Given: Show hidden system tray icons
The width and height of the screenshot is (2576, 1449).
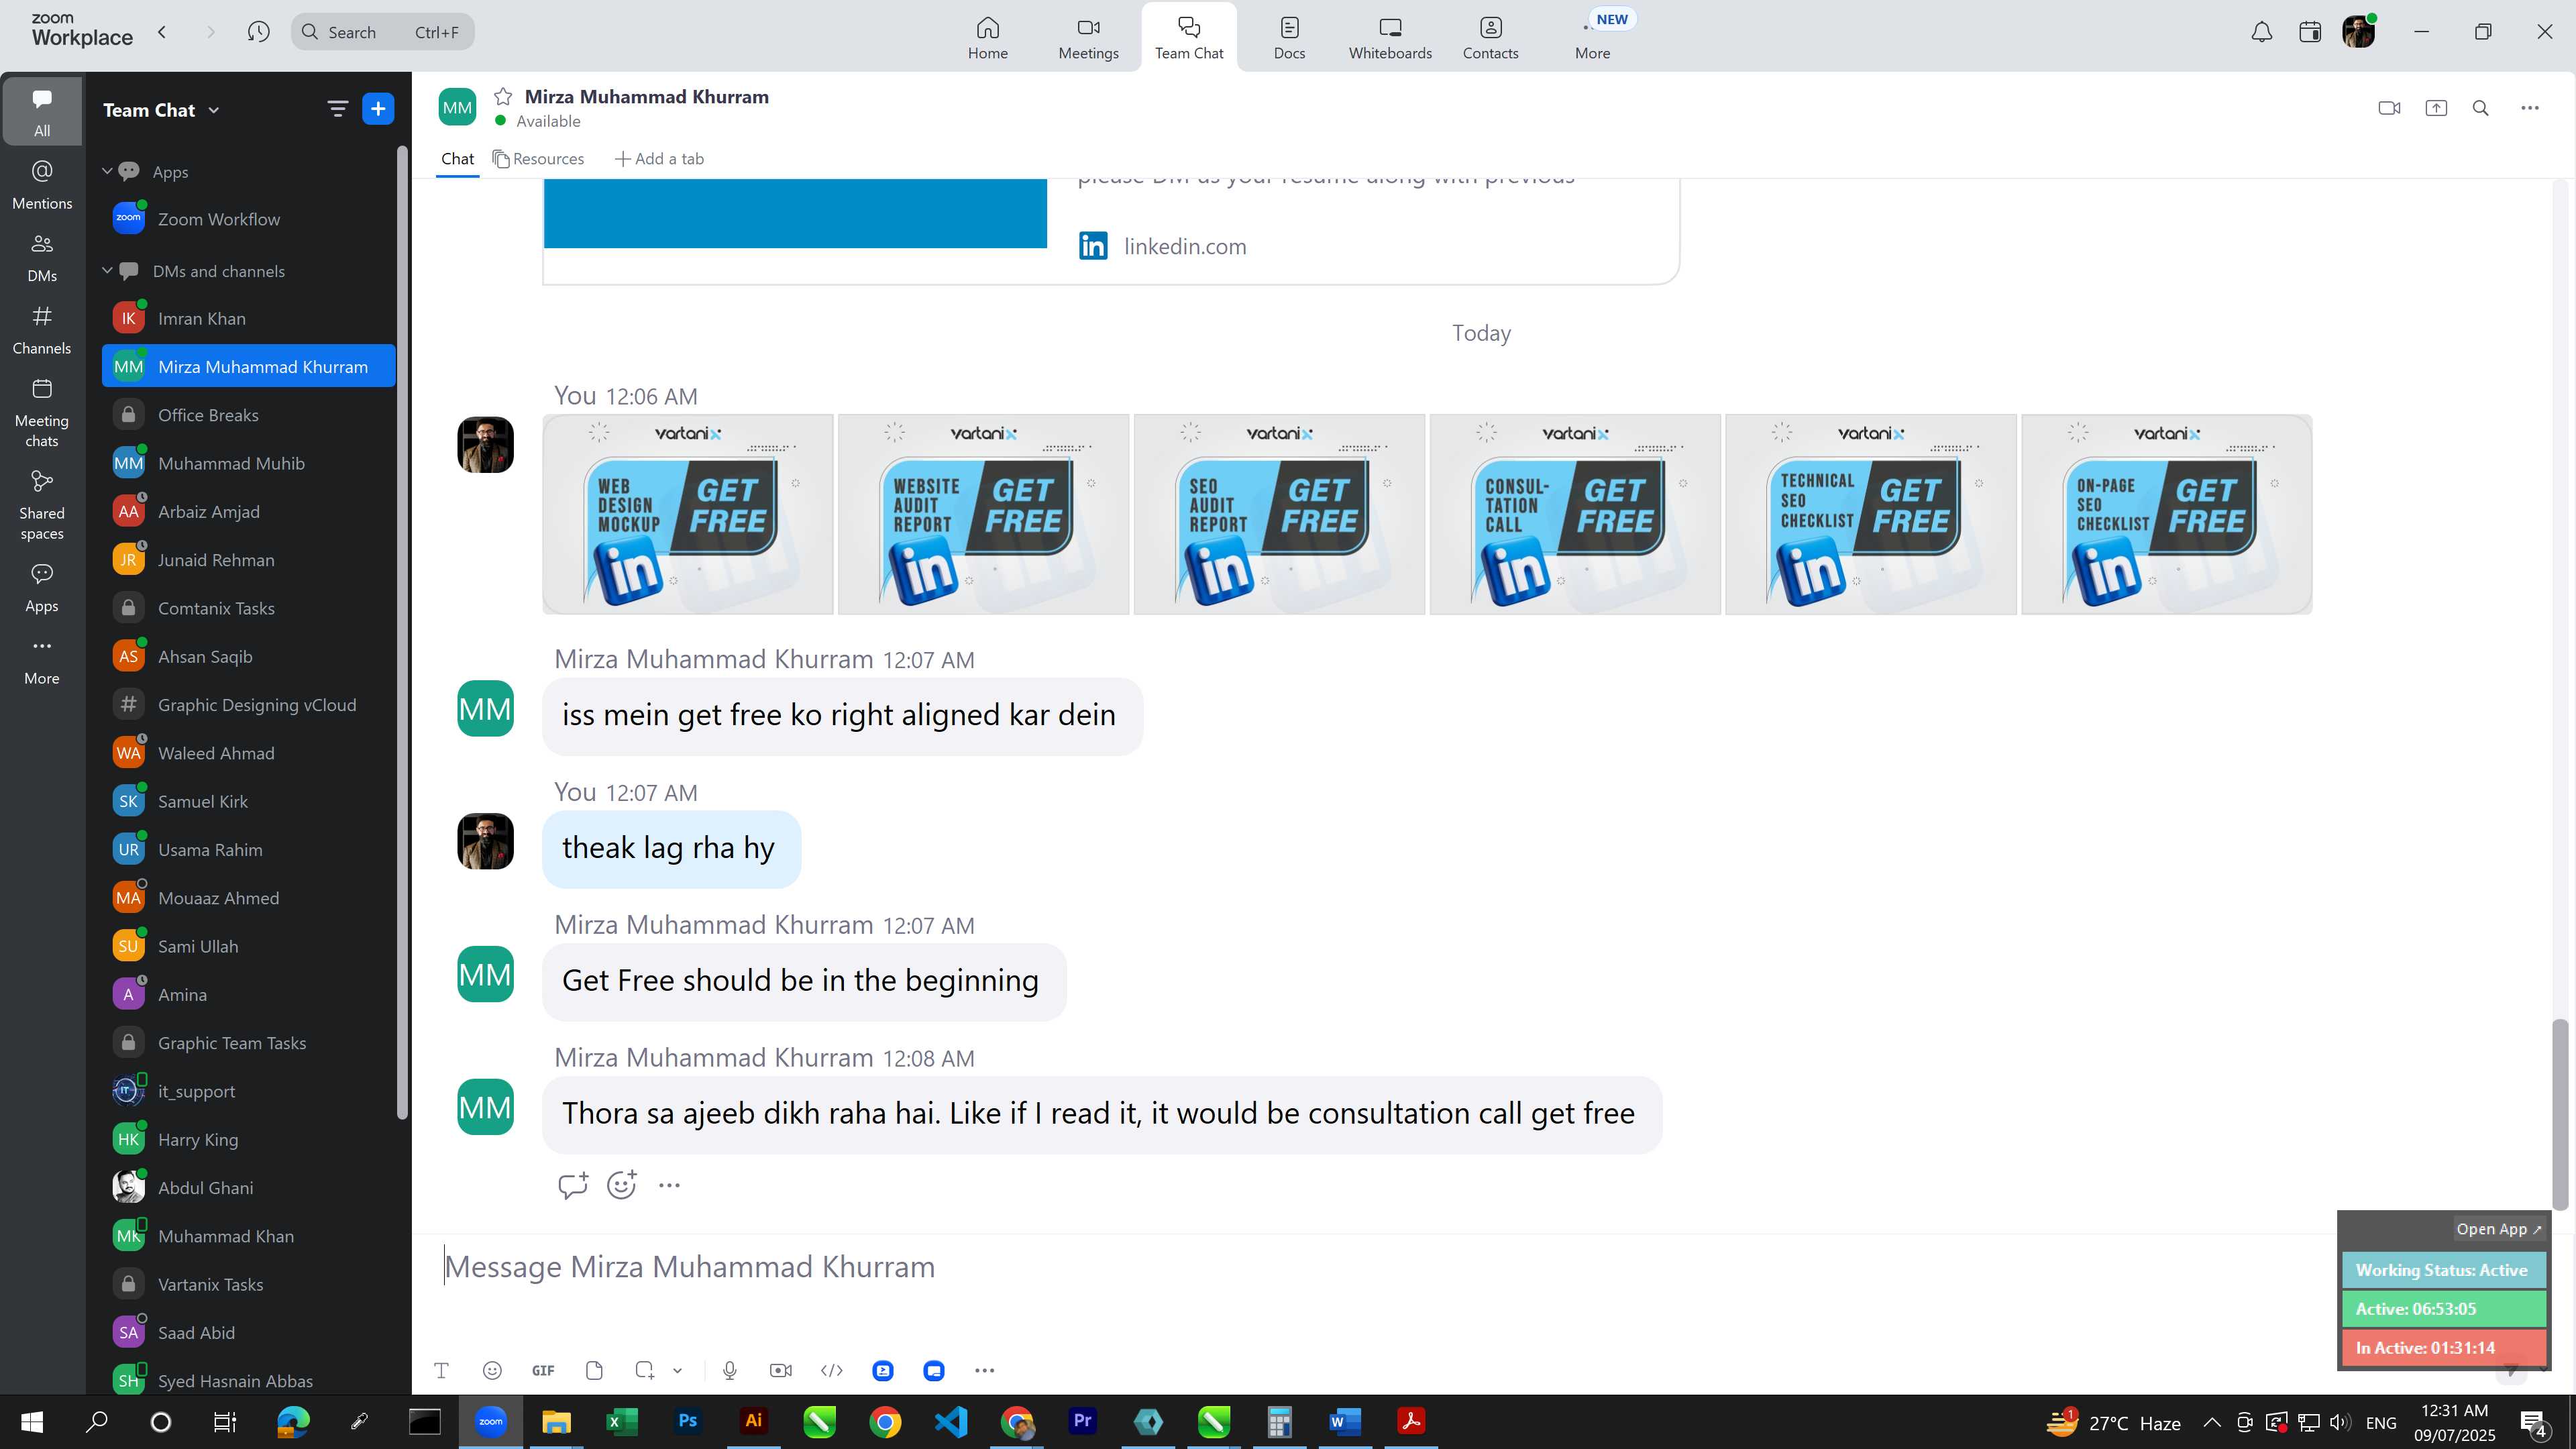Looking at the screenshot, I should tap(2212, 1422).
